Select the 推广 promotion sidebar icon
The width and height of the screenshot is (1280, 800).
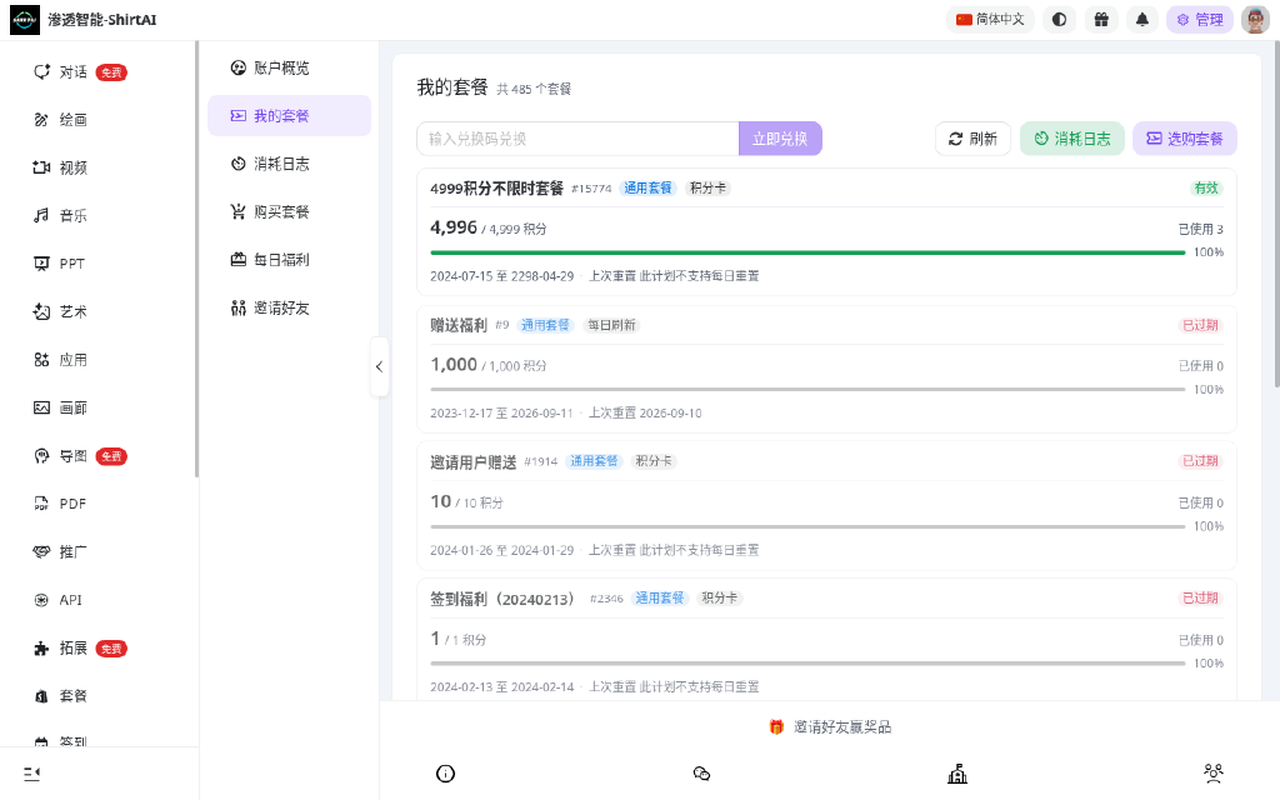click(42, 552)
